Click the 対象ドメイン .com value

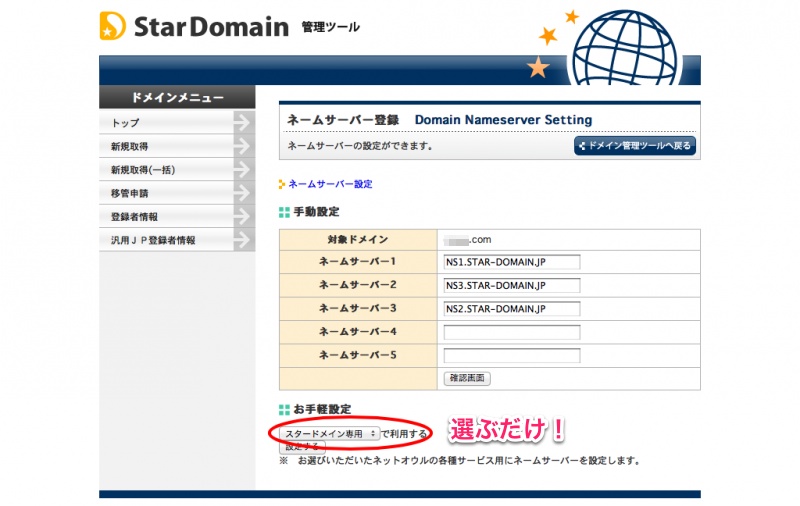(467, 240)
